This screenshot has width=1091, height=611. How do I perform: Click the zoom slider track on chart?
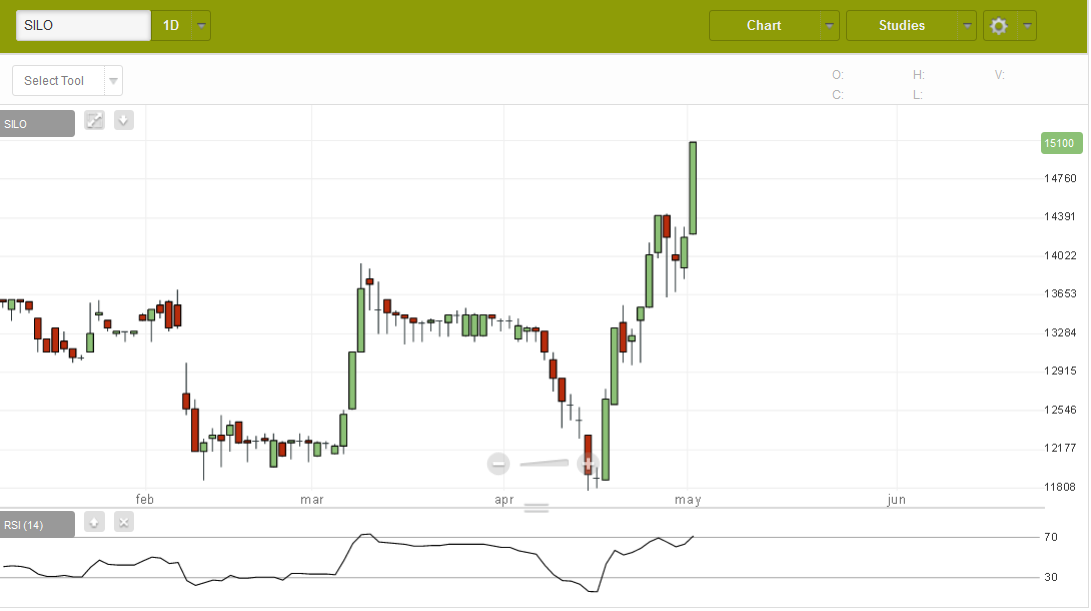pyautogui.click(x=543, y=463)
